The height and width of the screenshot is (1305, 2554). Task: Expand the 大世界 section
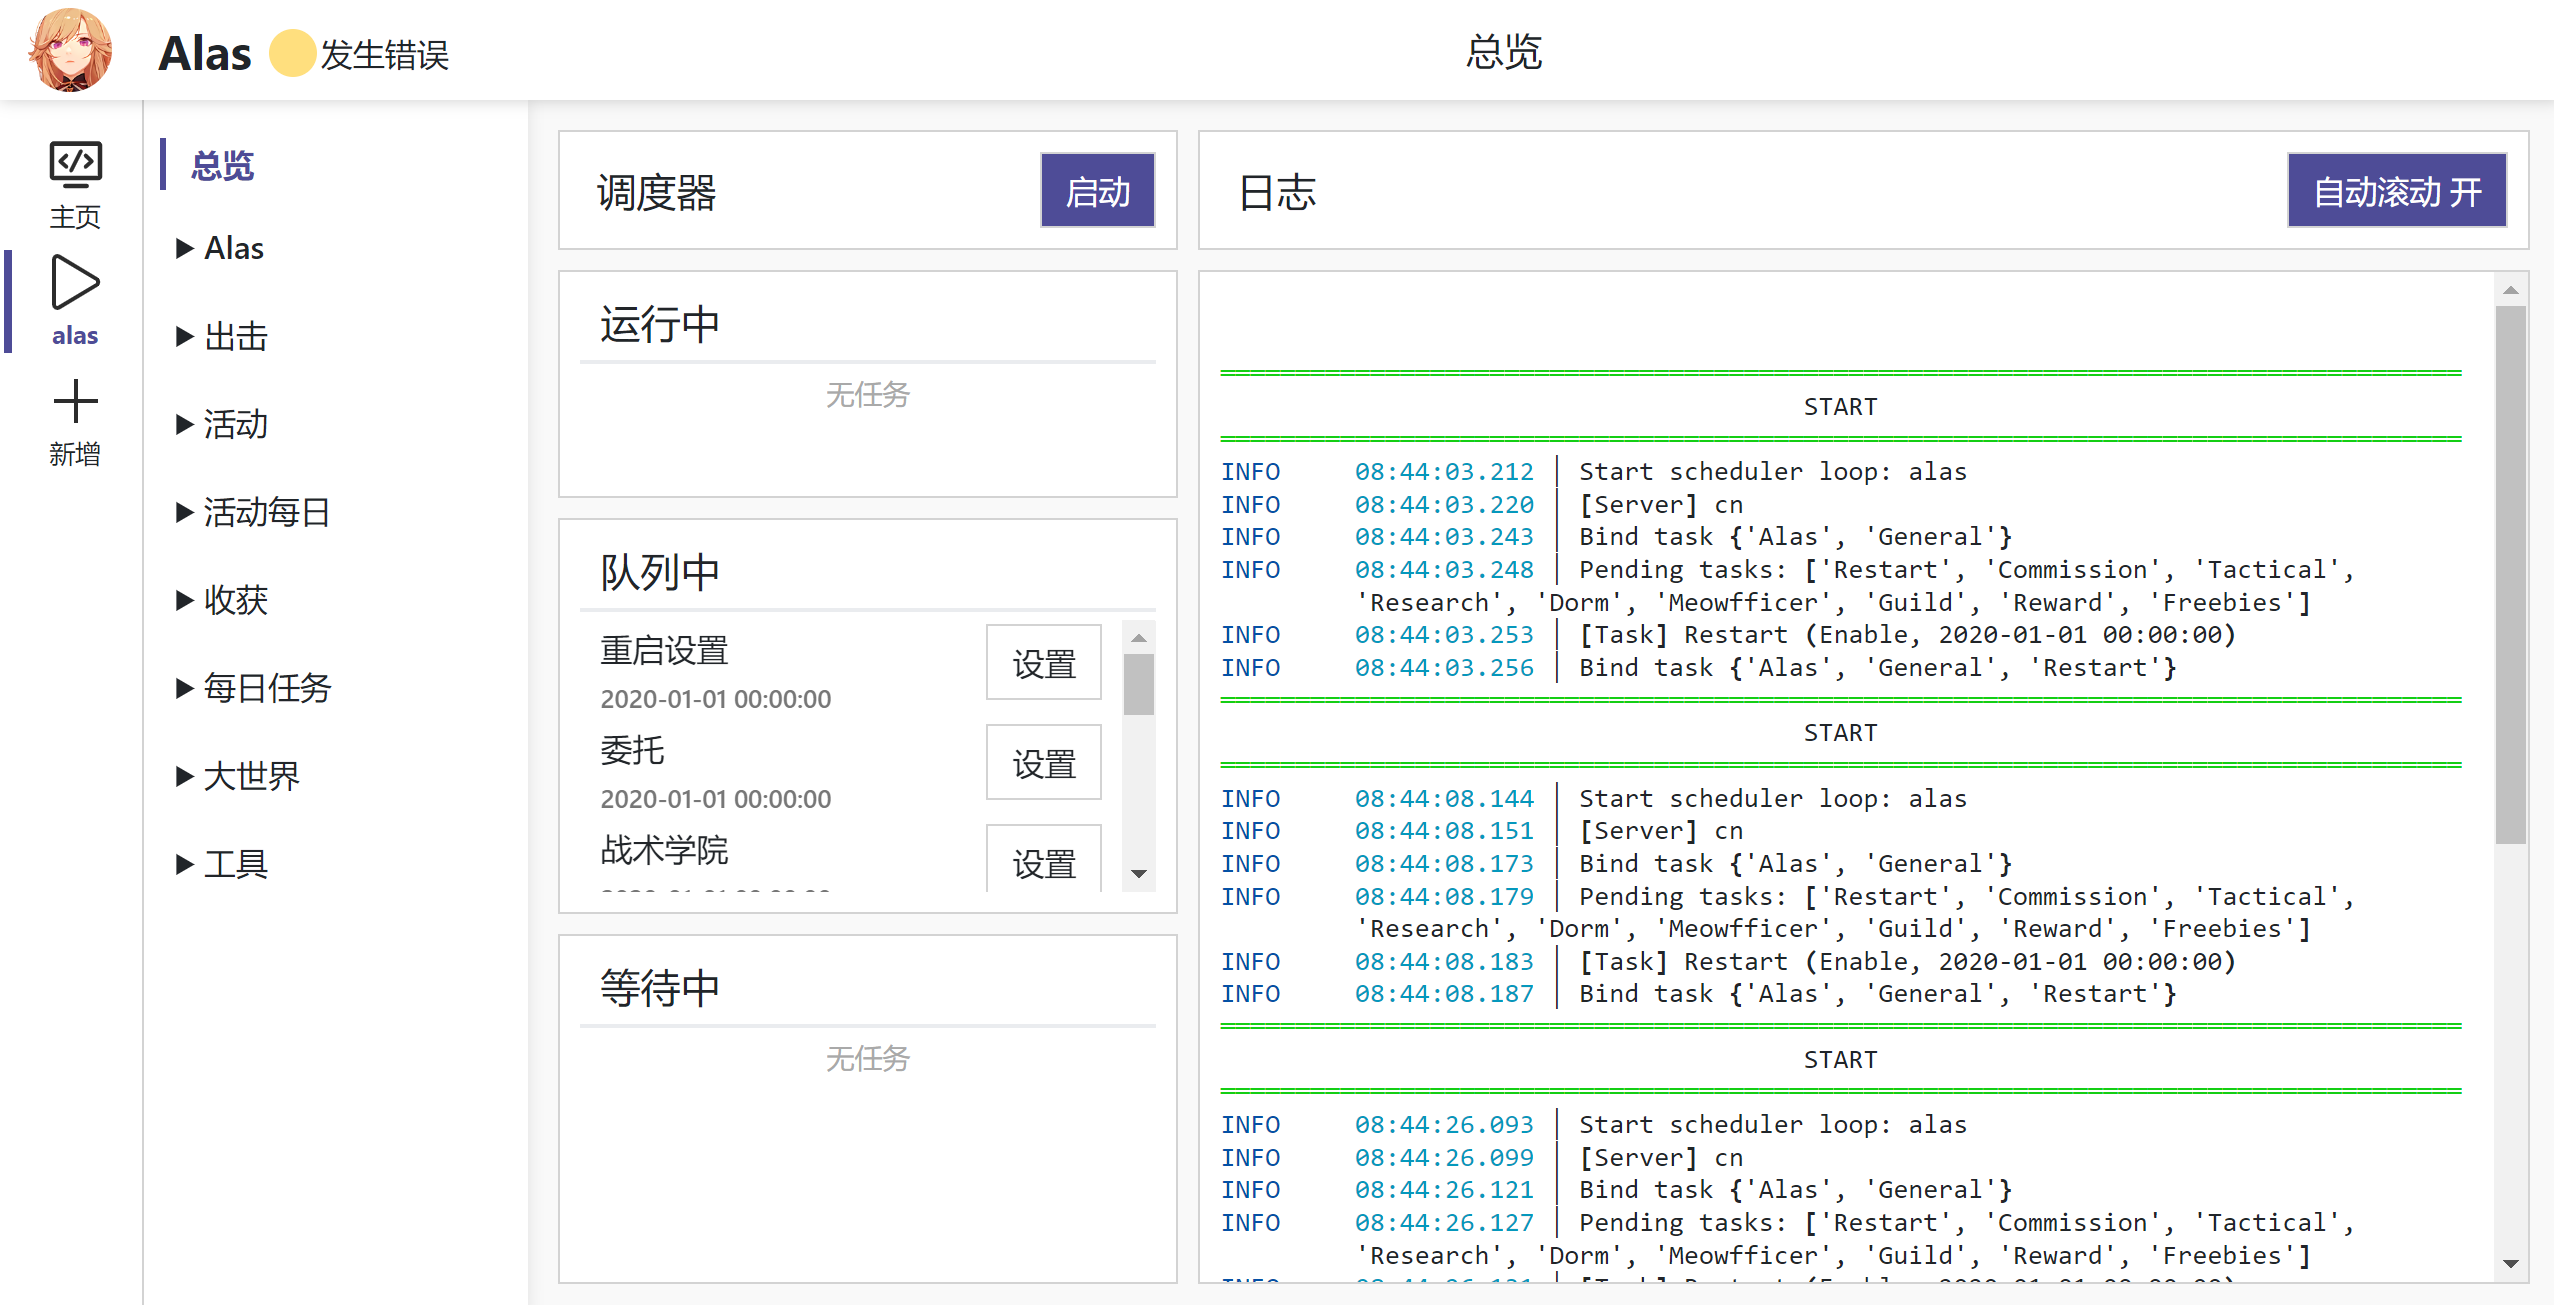pos(250,776)
